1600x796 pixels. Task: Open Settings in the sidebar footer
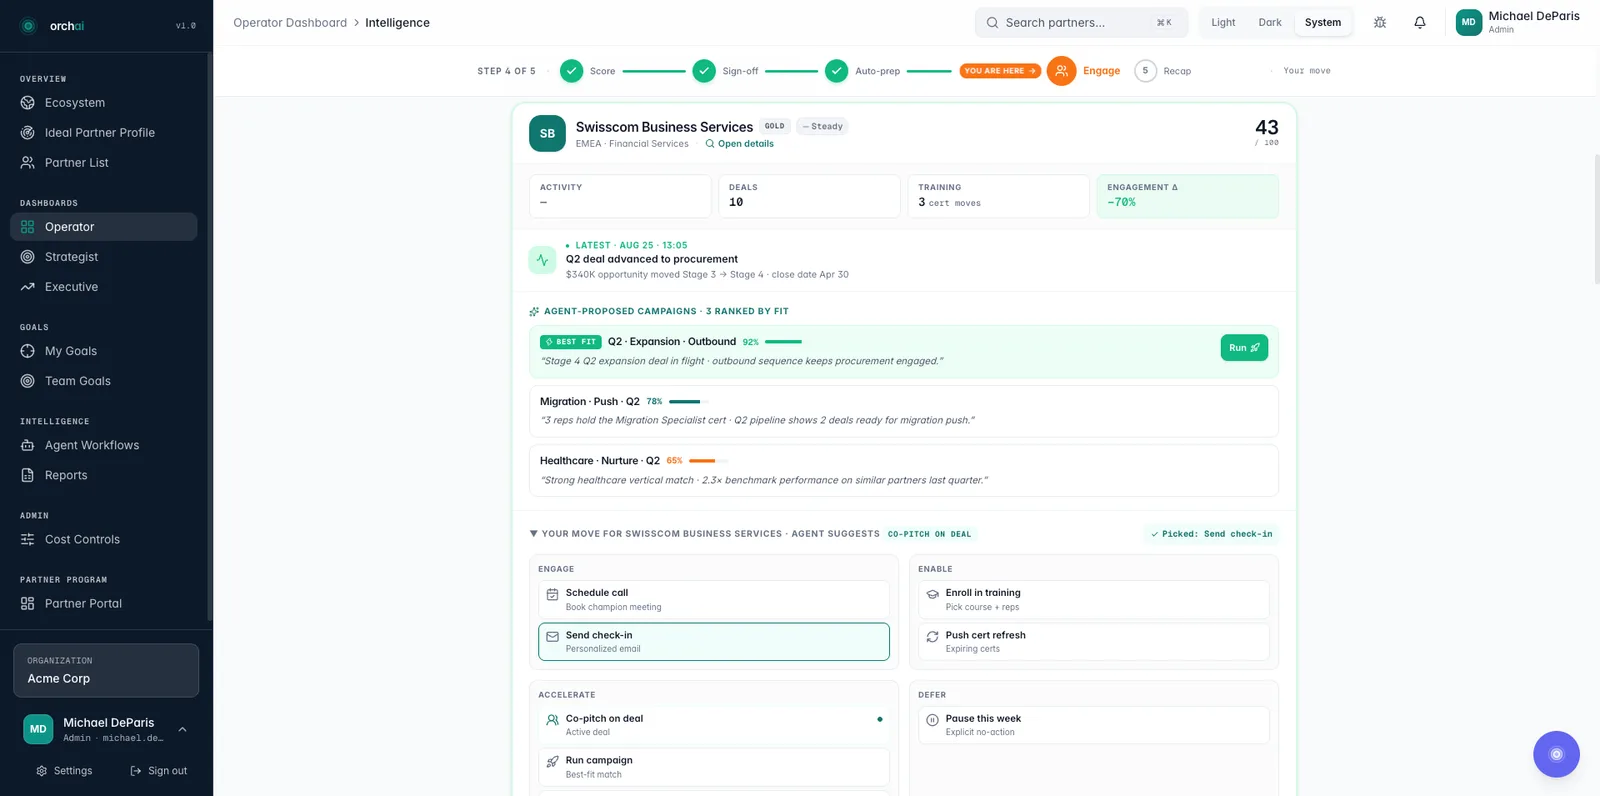[64, 771]
